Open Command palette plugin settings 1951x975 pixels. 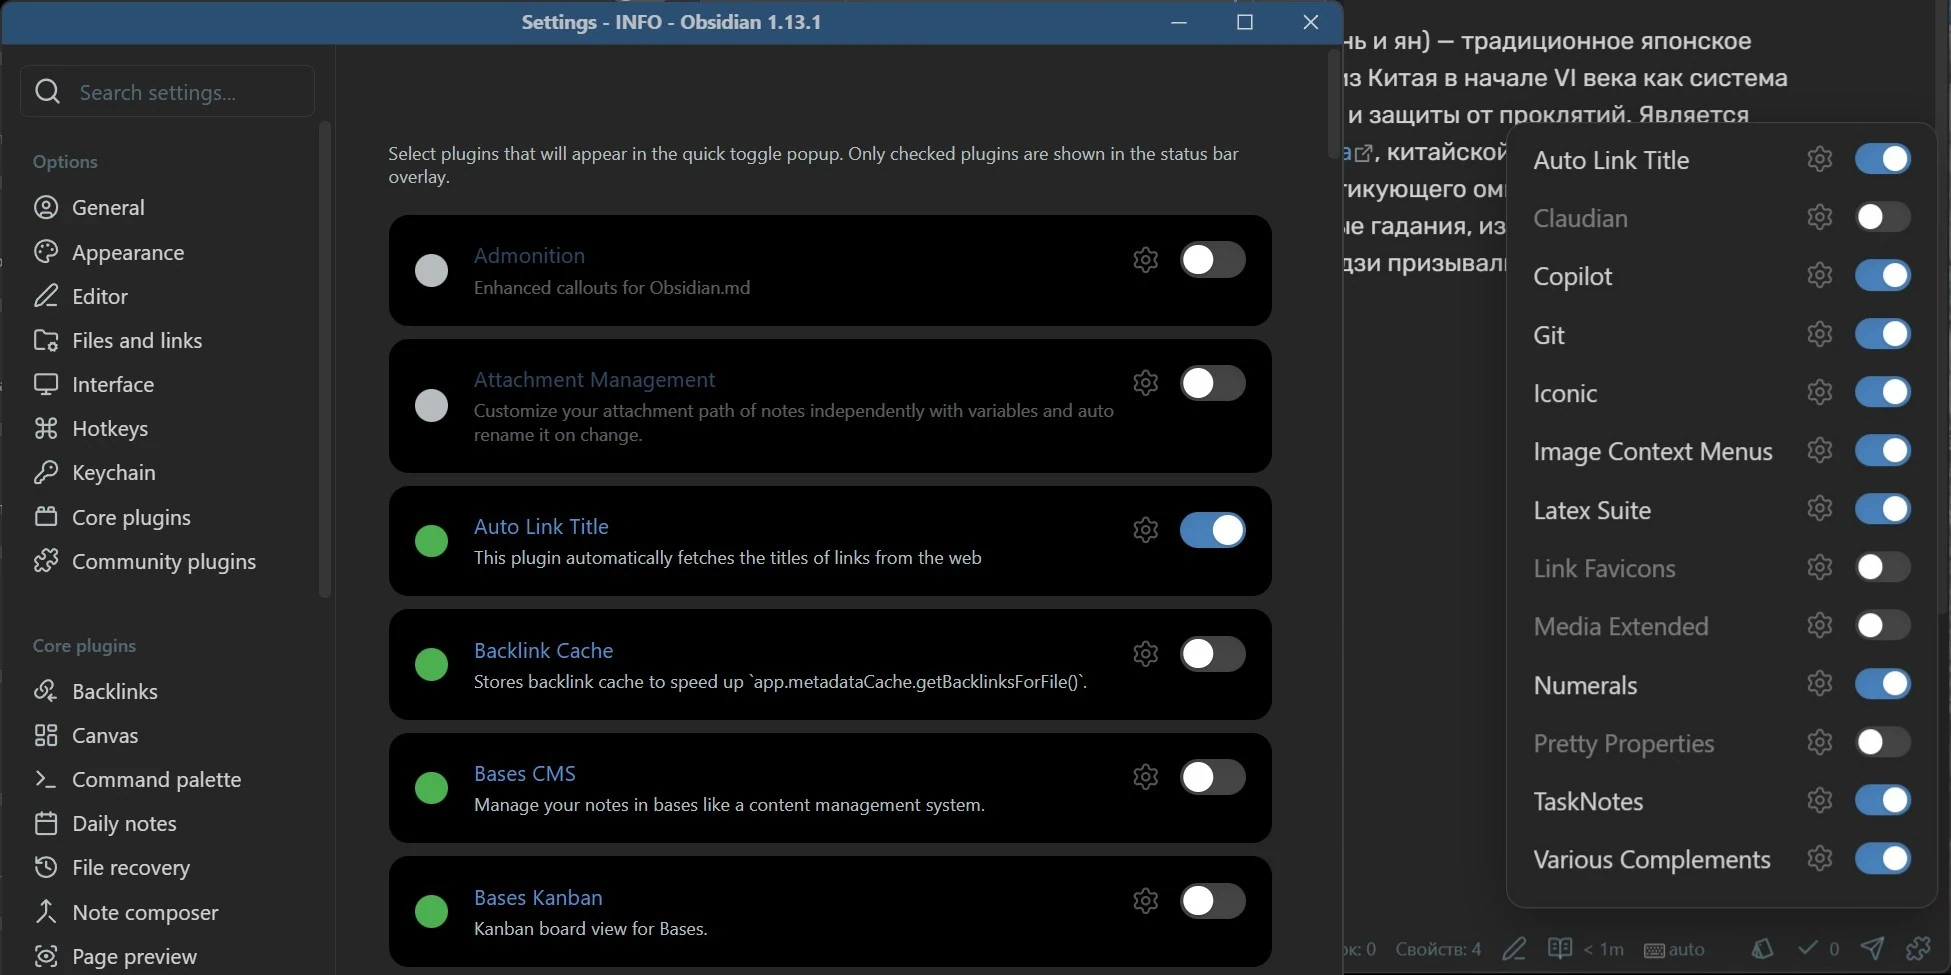click(x=170, y=779)
